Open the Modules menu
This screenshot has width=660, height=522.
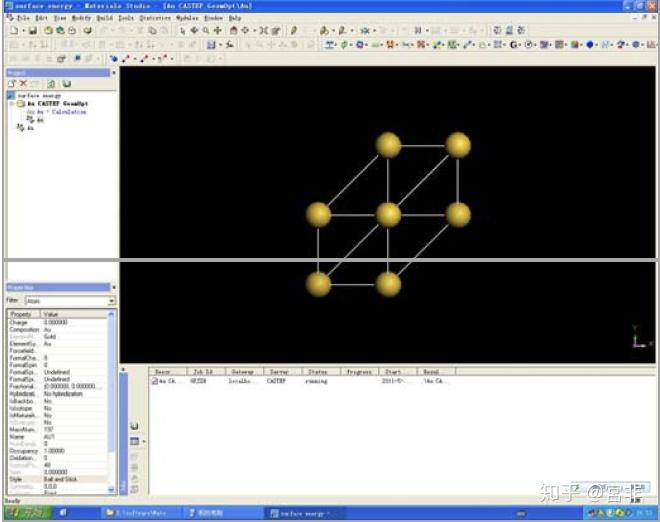187,18
